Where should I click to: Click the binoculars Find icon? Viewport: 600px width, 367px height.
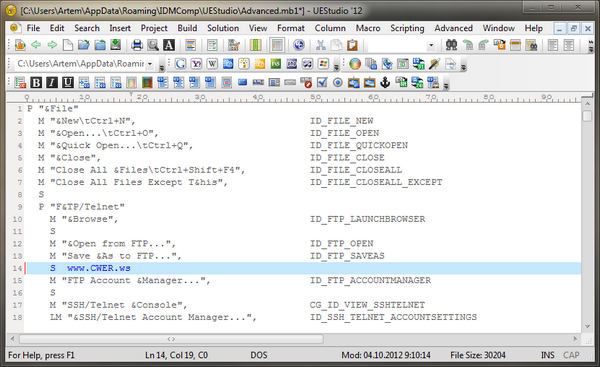pyautogui.click(x=452, y=45)
